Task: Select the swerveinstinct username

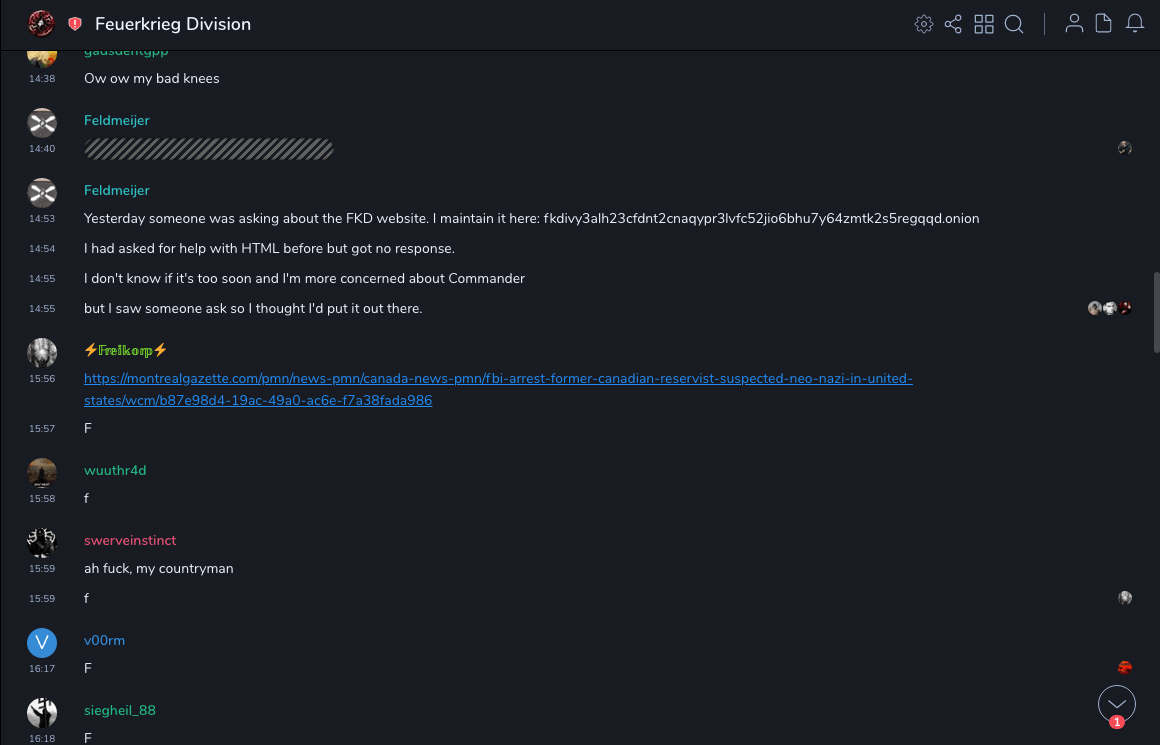Action: [x=130, y=540]
